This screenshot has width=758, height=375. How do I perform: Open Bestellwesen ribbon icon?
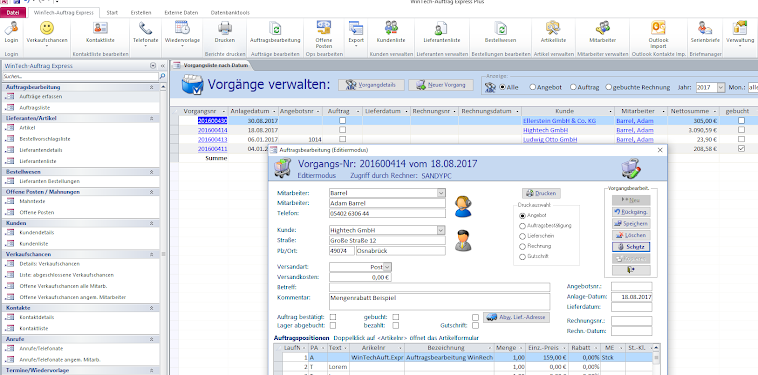click(x=500, y=28)
